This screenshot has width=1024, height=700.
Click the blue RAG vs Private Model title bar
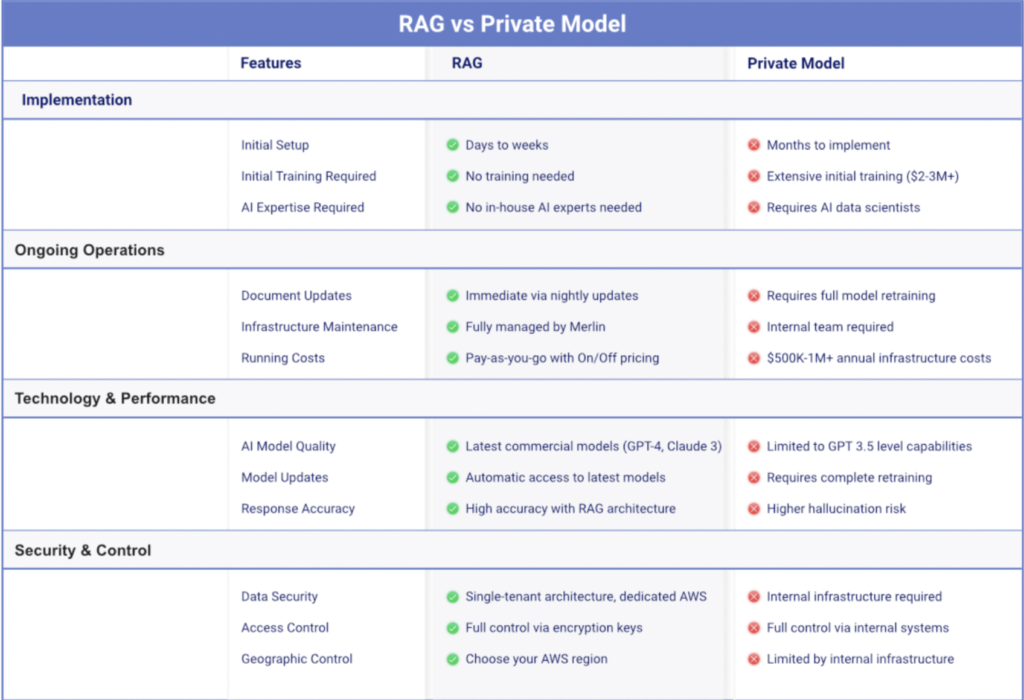[512, 24]
